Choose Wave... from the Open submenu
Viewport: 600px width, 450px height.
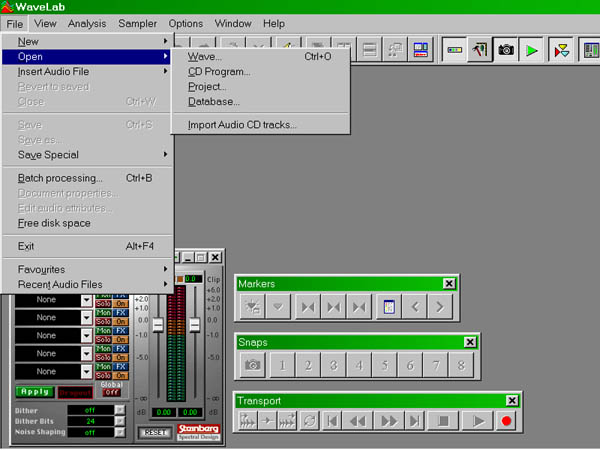click(x=260, y=57)
